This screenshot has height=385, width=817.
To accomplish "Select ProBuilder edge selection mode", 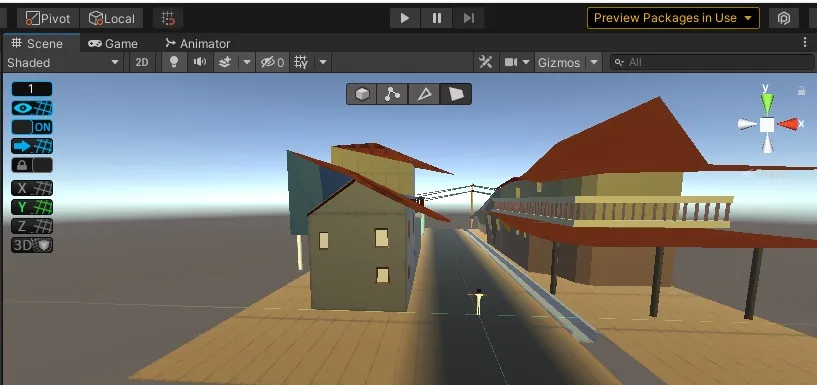I will click(424, 94).
